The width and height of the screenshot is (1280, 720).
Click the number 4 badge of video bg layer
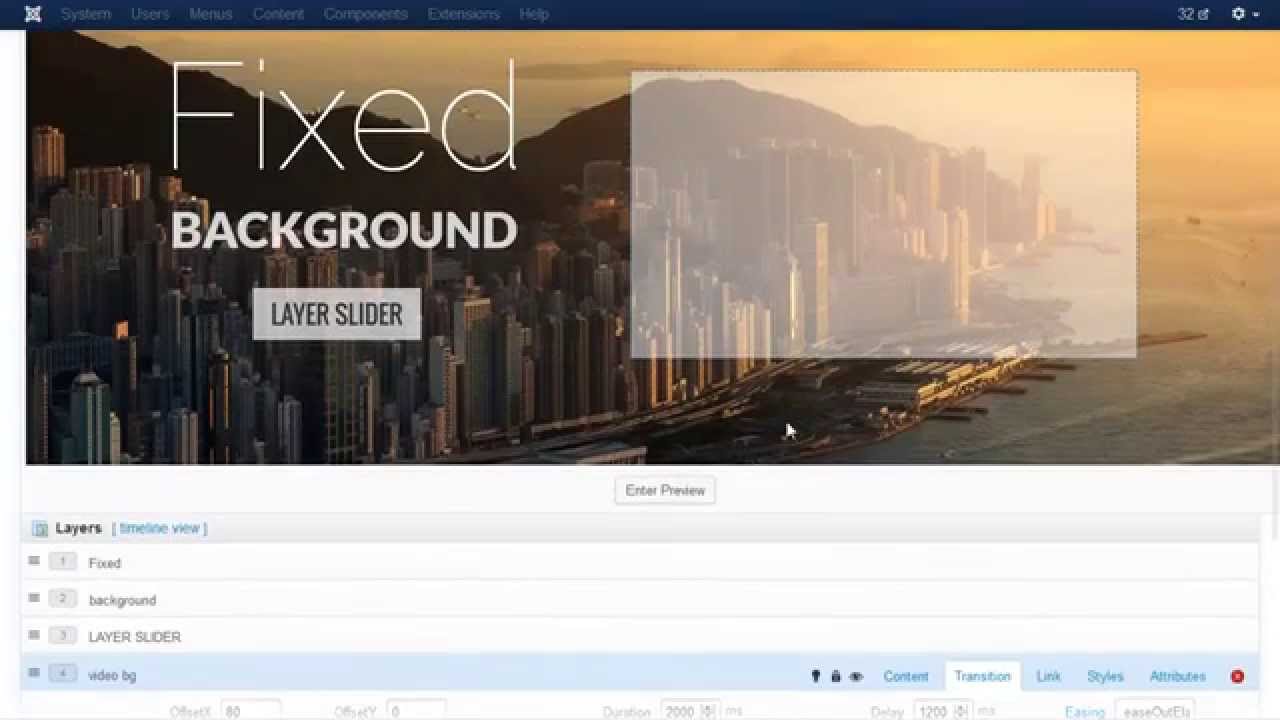62,674
